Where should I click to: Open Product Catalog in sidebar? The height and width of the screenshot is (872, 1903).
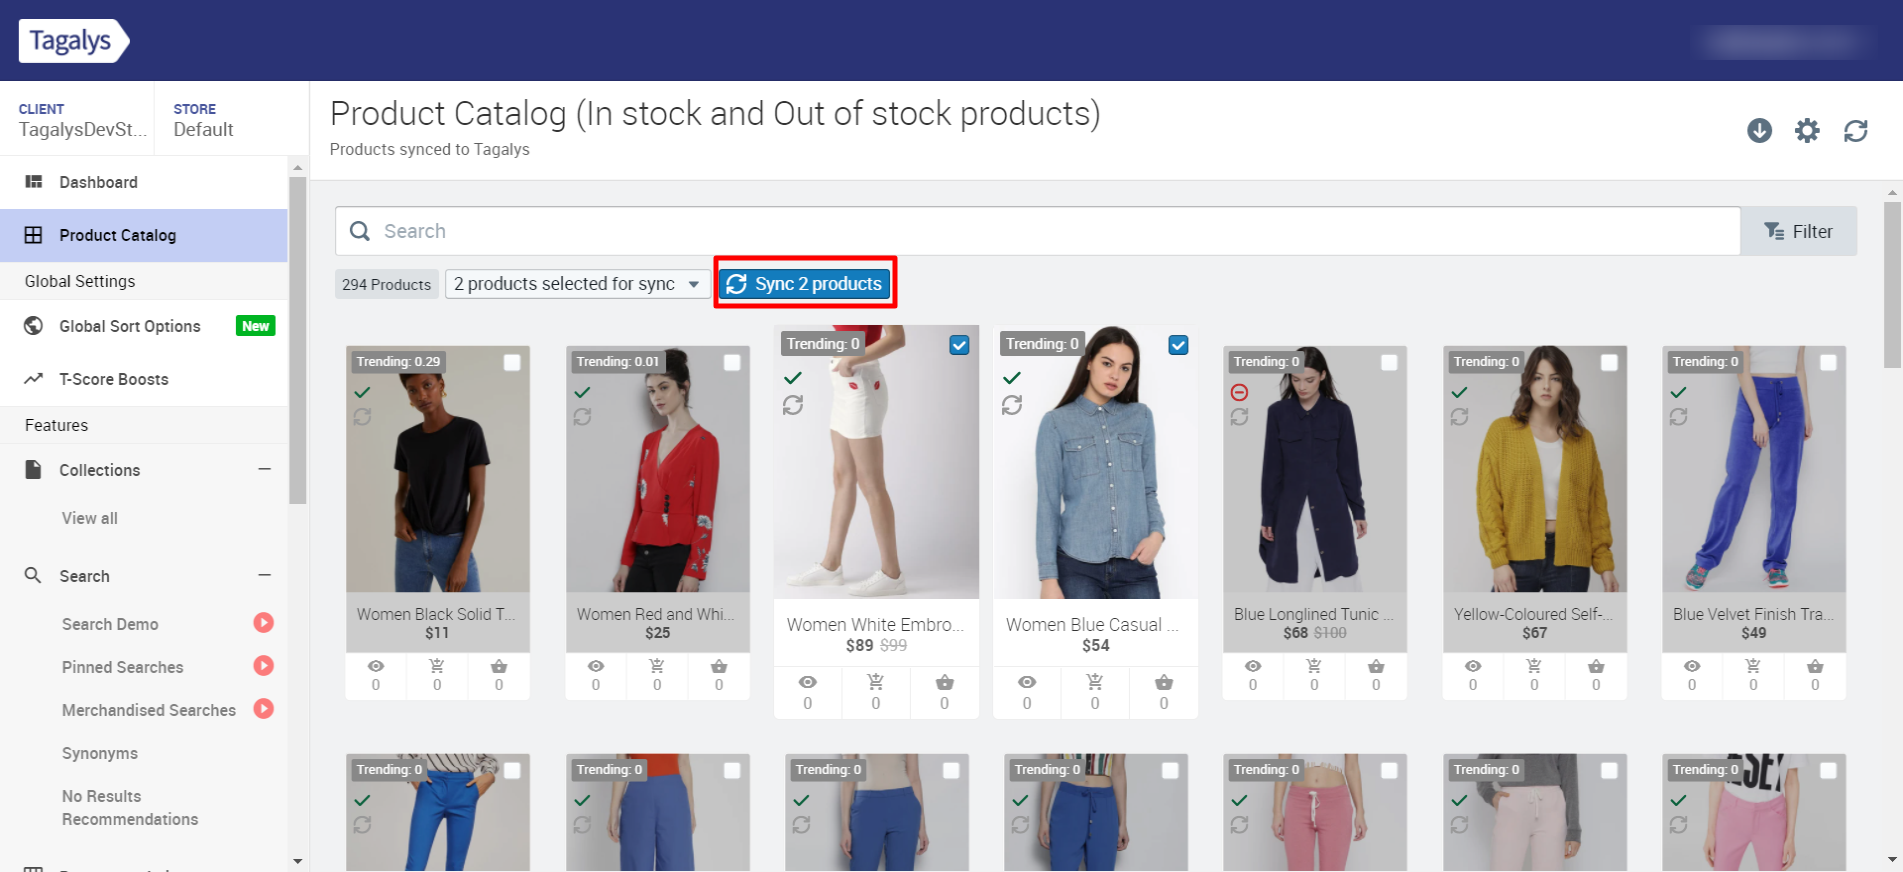click(x=144, y=235)
